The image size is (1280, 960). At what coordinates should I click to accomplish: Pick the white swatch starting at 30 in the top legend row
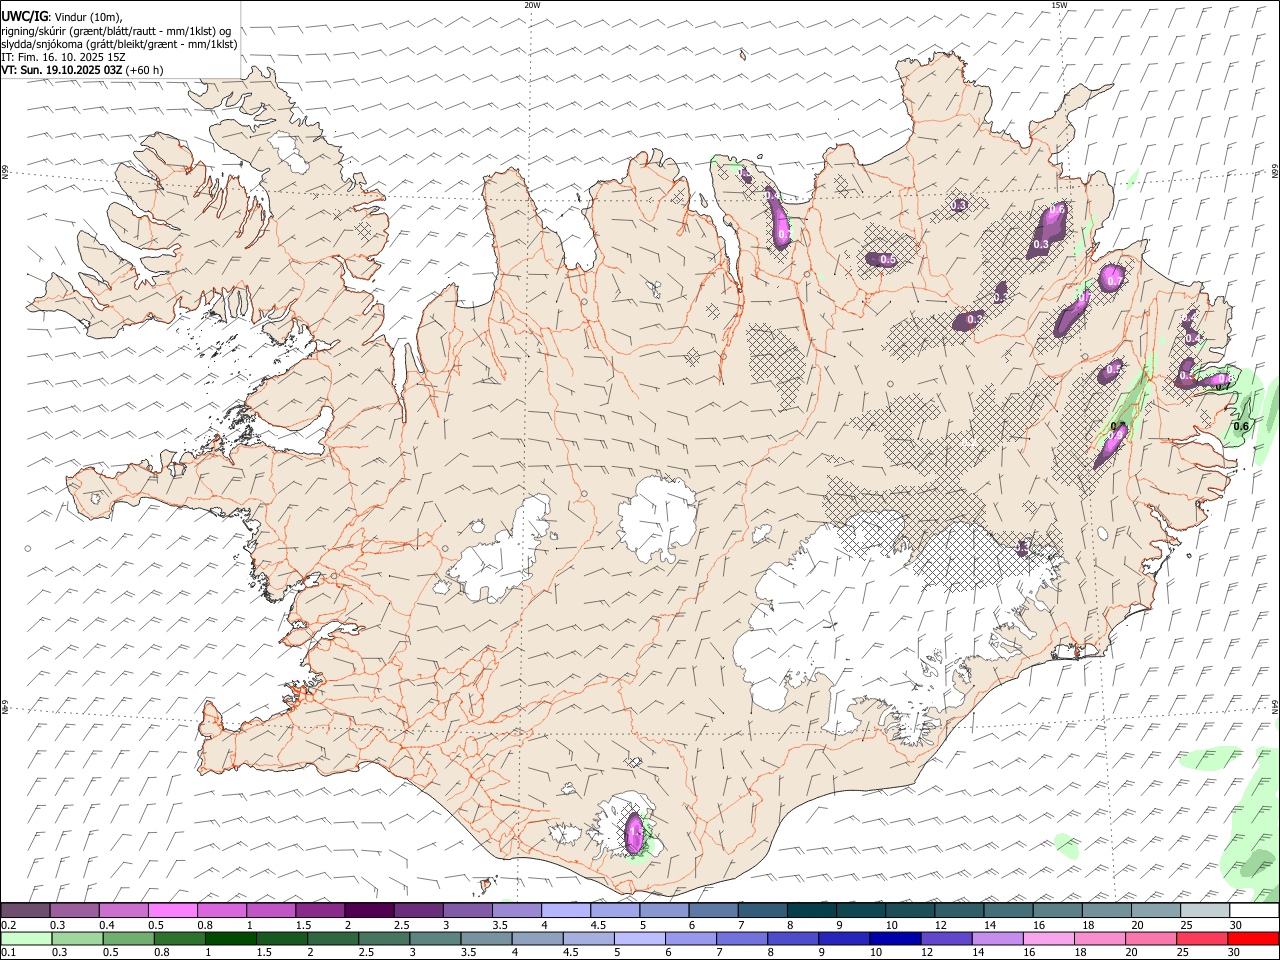[1254, 911]
